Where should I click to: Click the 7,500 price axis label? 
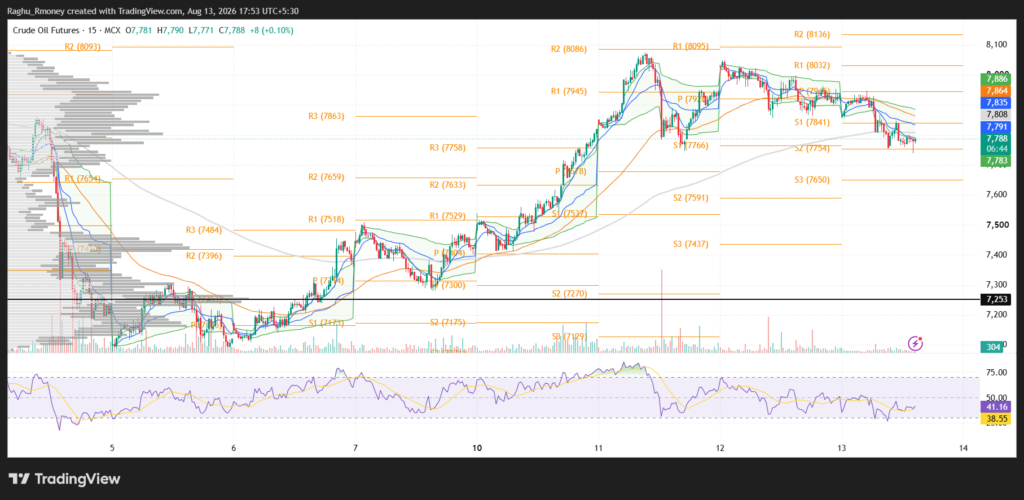coord(997,225)
